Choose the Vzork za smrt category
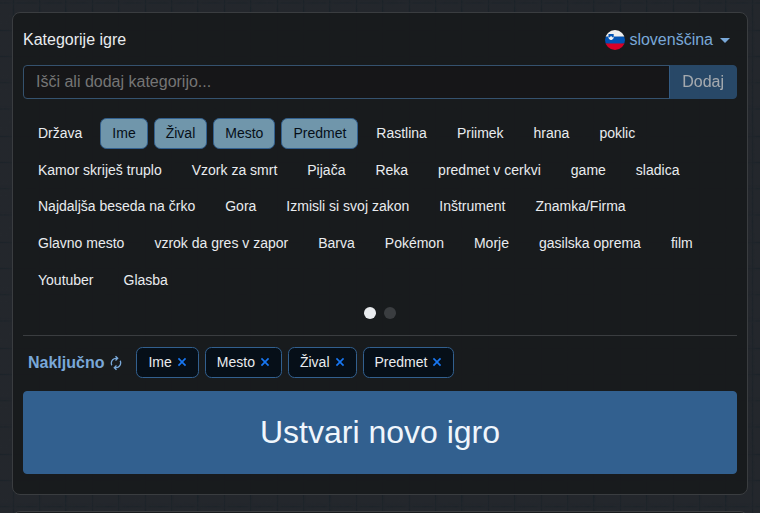Screen dimensions: 760x513 235,170
